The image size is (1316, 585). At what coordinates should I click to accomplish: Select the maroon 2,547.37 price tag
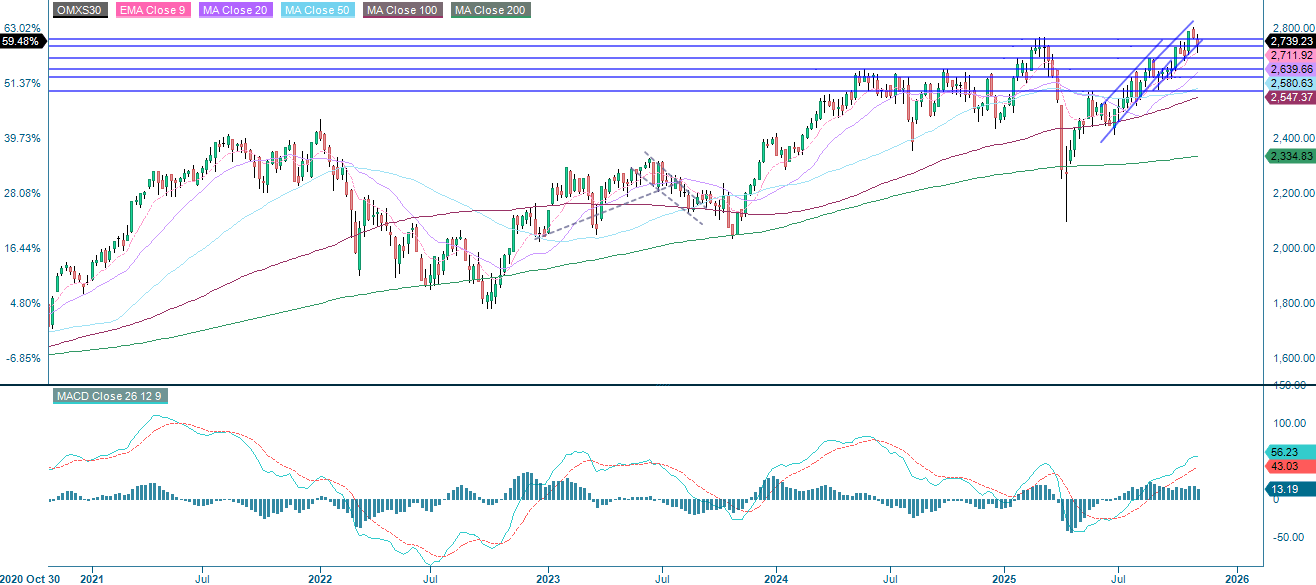tap(1290, 98)
